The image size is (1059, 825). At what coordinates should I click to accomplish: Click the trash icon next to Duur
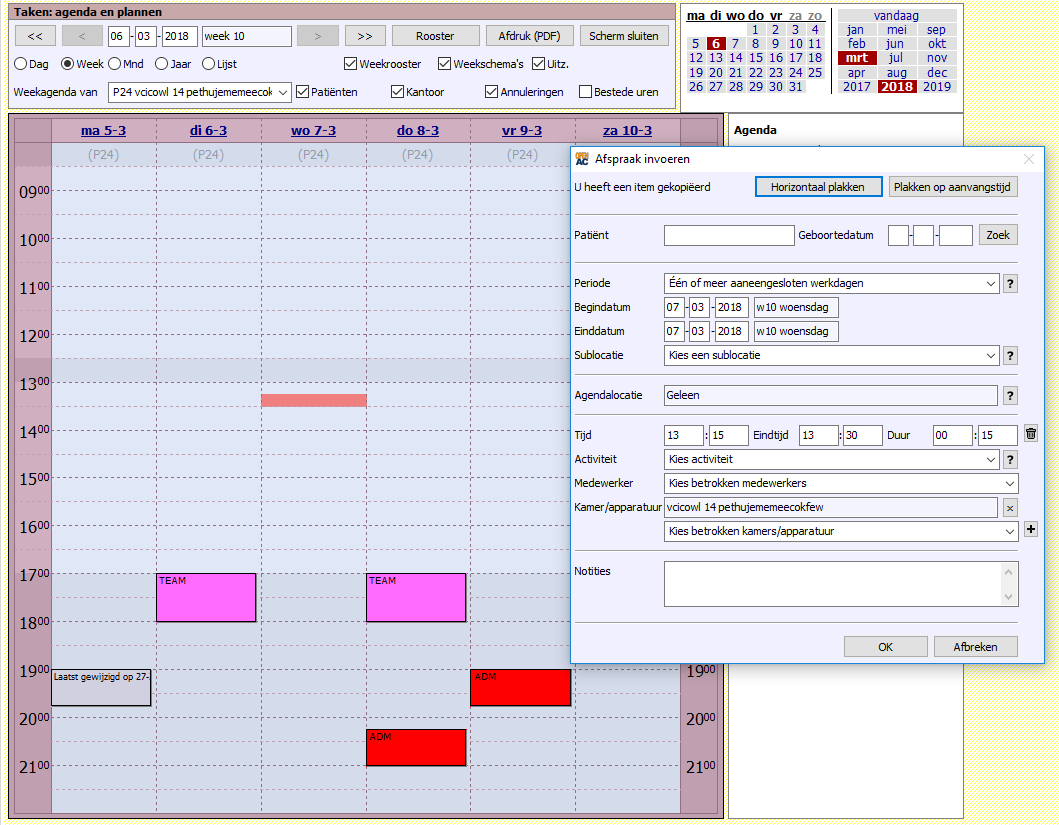tap(1031, 434)
